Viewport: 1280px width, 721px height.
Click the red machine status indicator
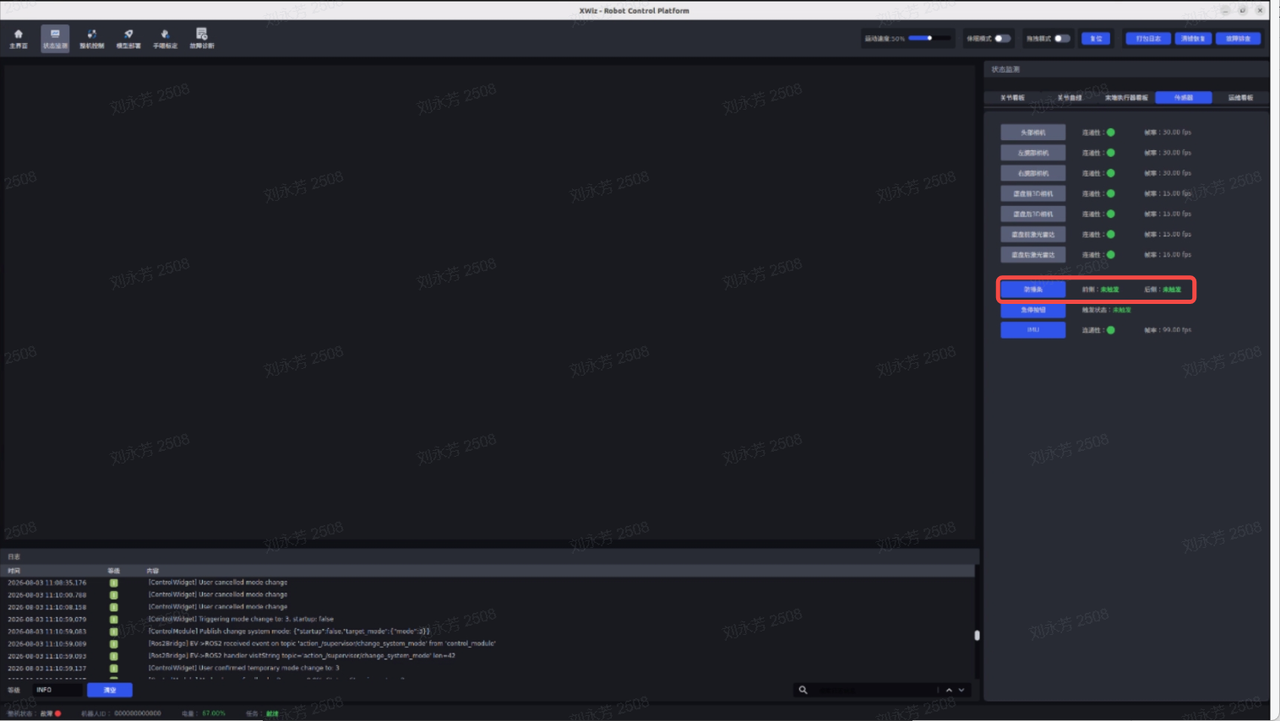(58, 714)
